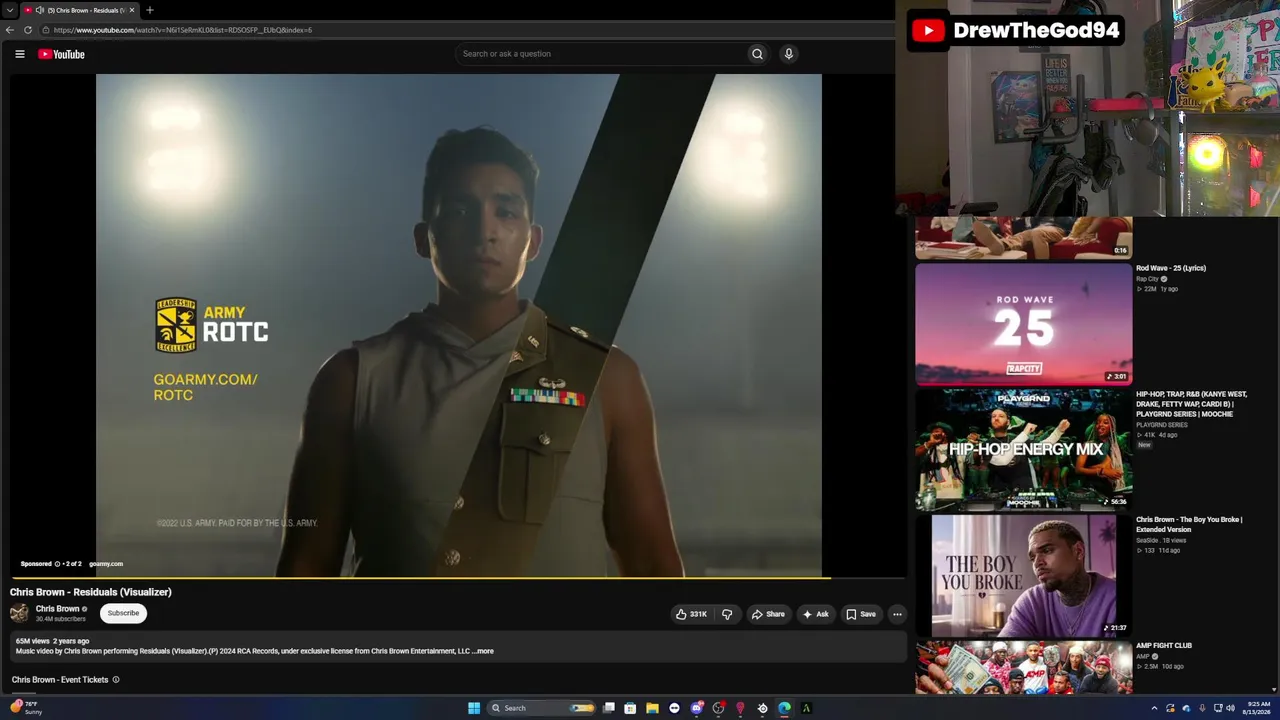Reload the page with the refresh icon
The image size is (1280, 720).
tap(28, 30)
